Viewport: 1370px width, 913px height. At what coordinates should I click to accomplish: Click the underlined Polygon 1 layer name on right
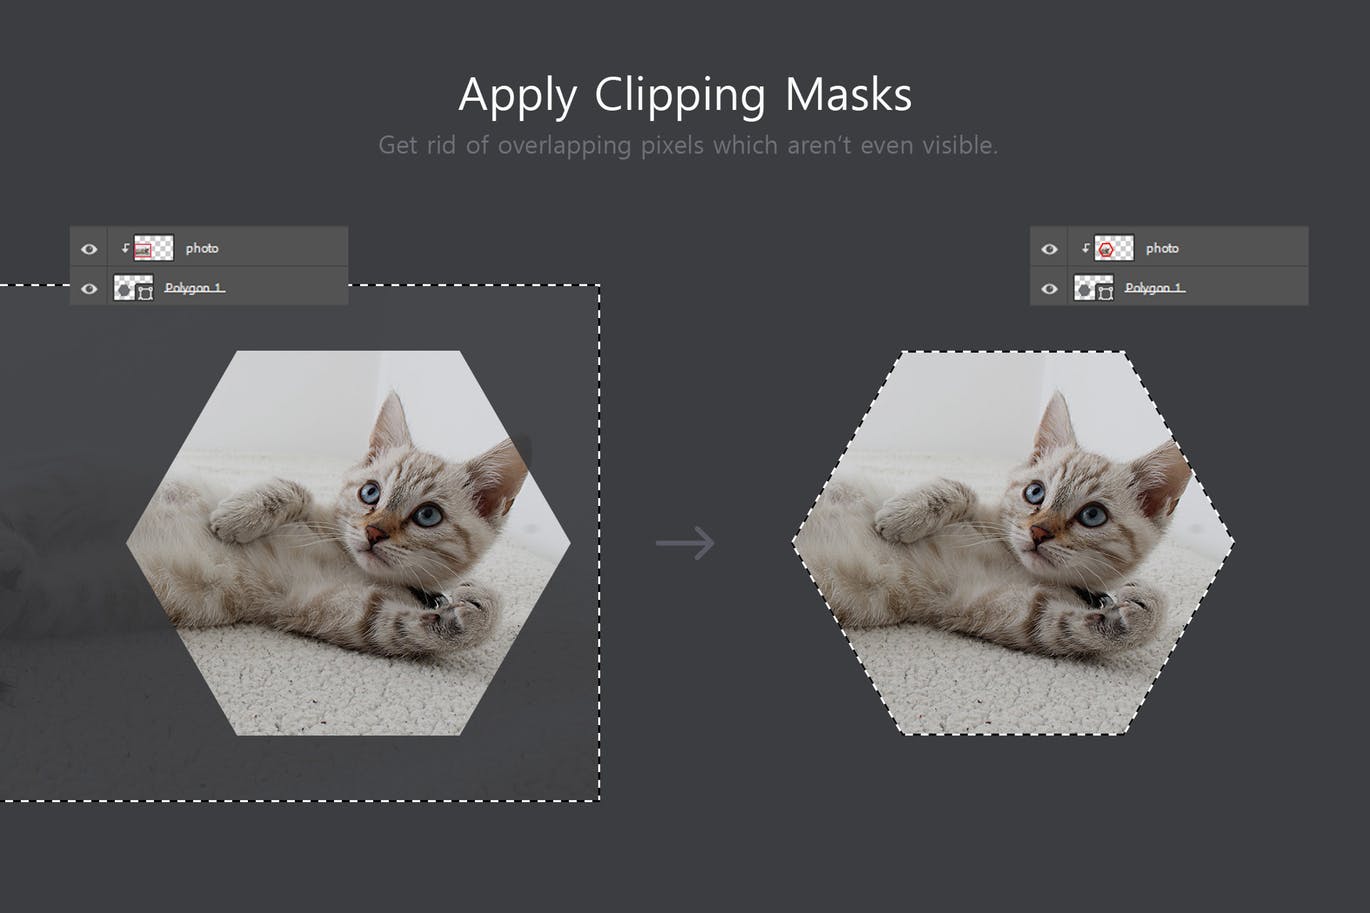pyautogui.click(x=1156, y=288)
